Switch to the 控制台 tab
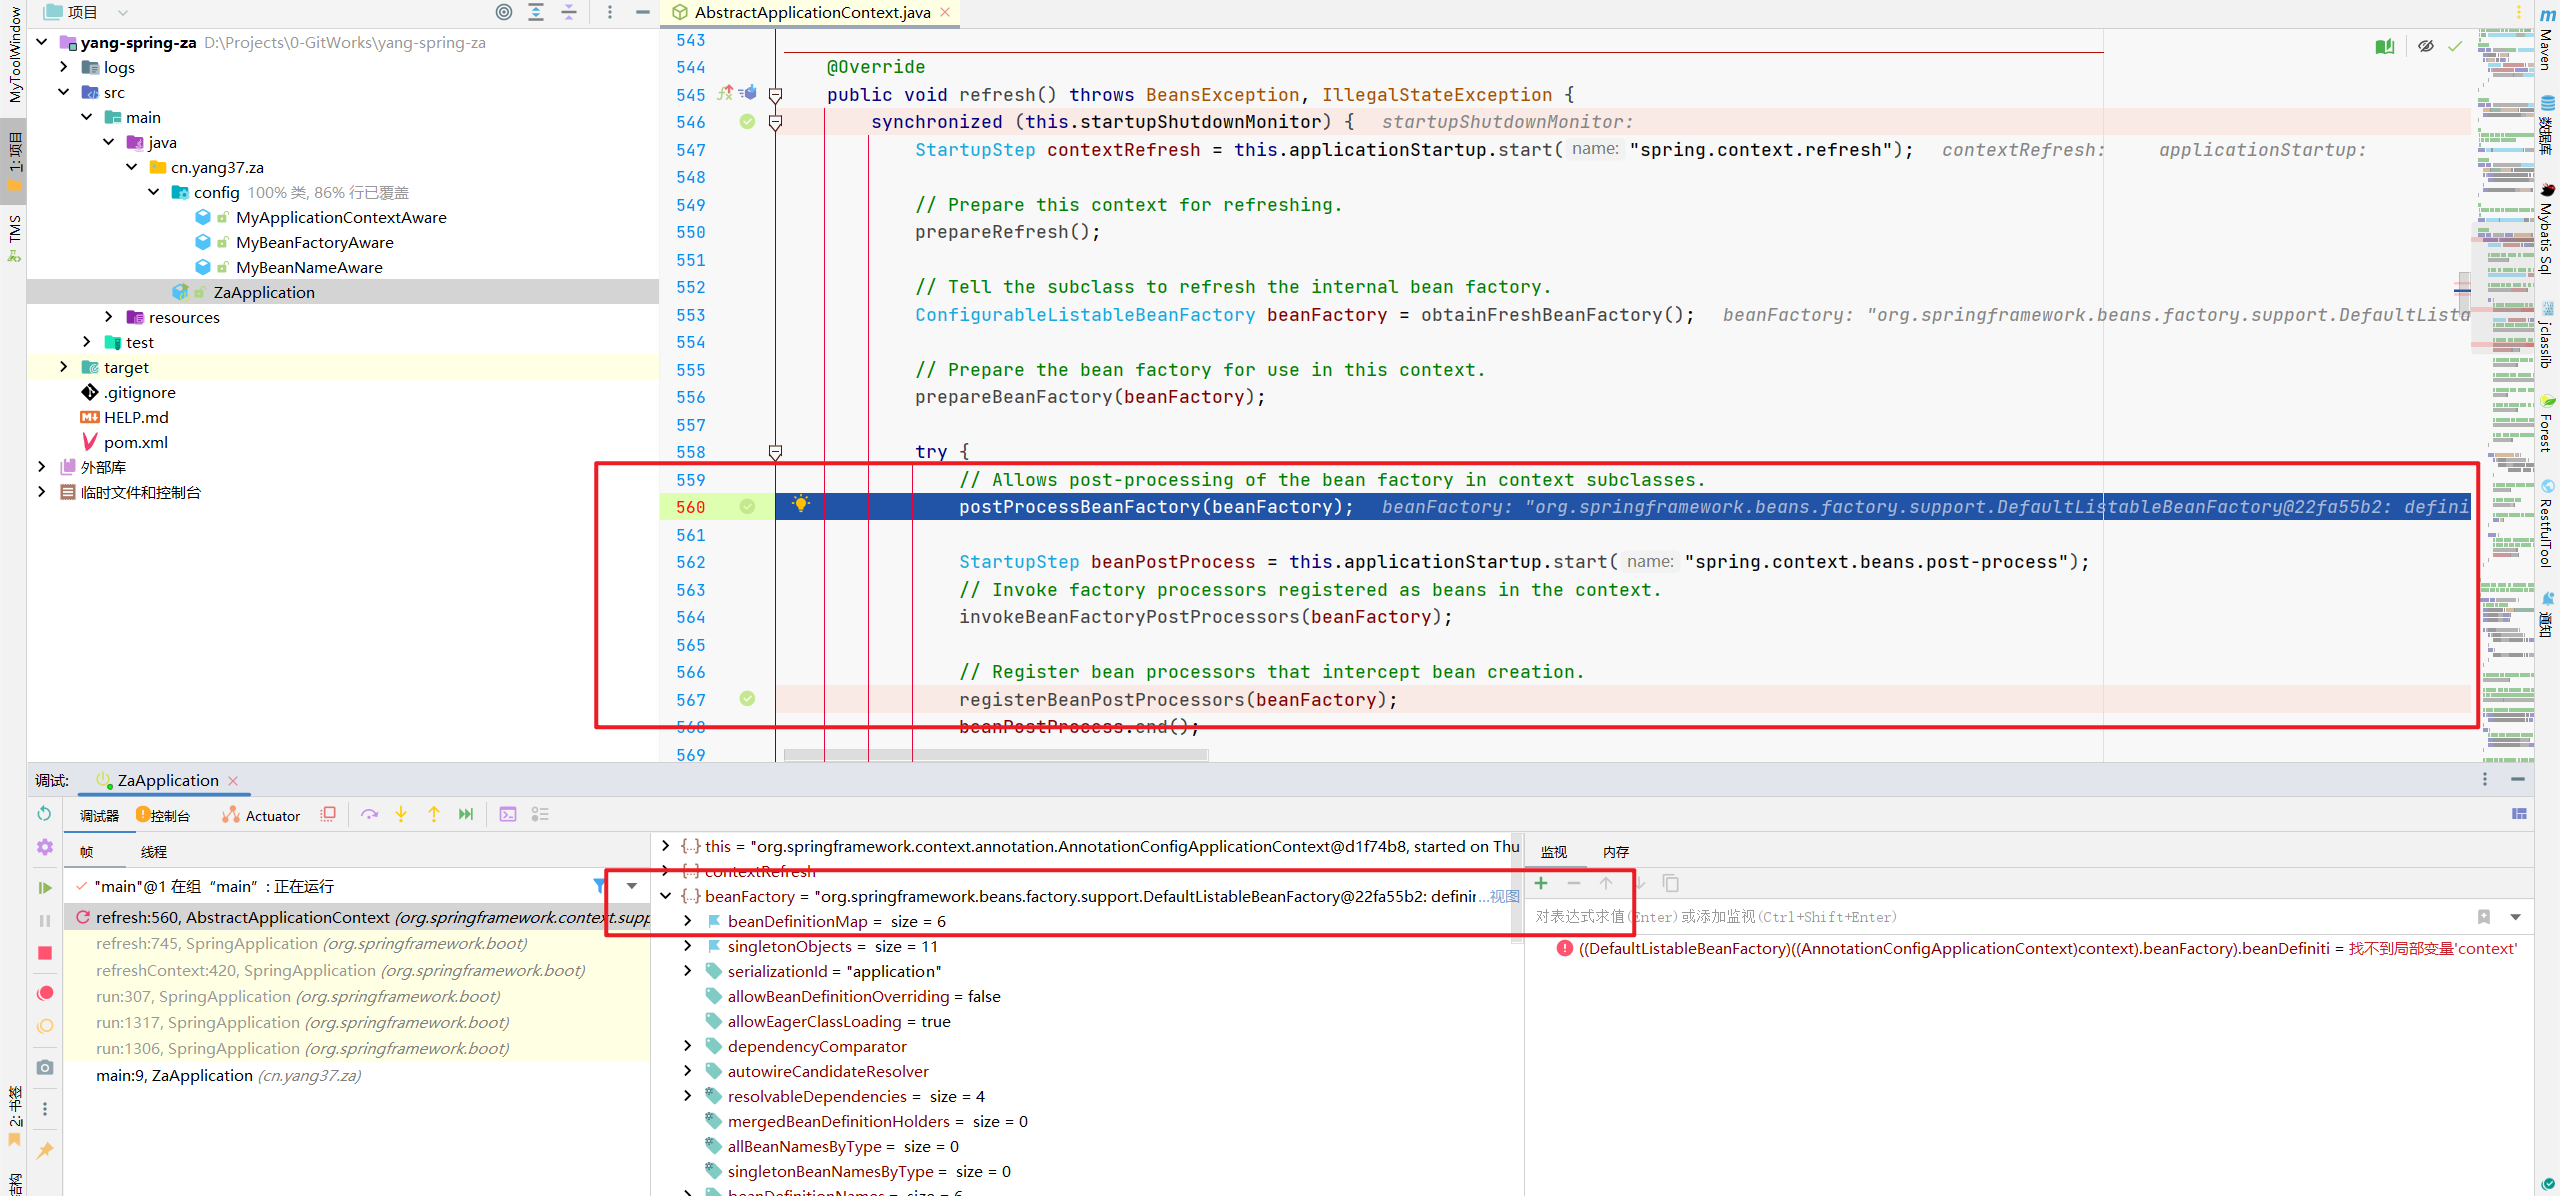The height and width of the screenshot is (1196, 2560). click(x=164, y=816)
